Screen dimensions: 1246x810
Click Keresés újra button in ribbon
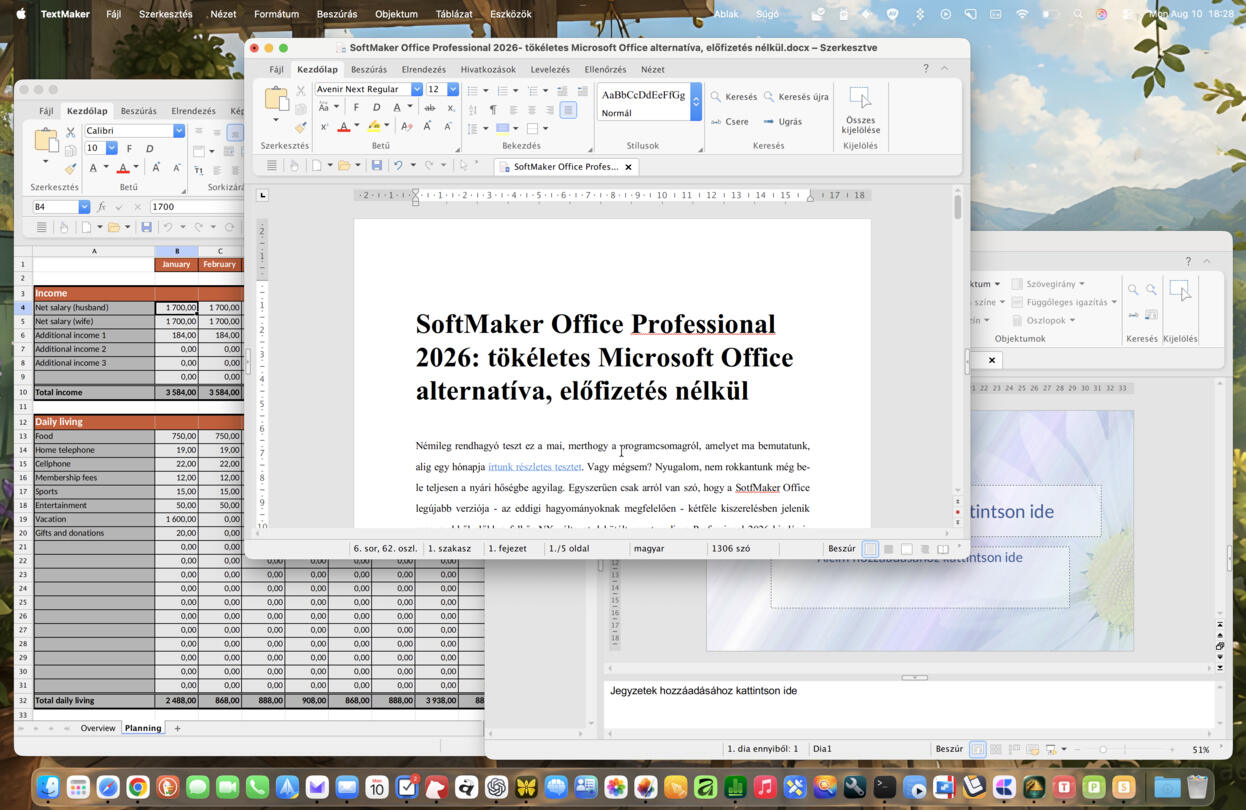pyautogui.click(x=796, y=97)
